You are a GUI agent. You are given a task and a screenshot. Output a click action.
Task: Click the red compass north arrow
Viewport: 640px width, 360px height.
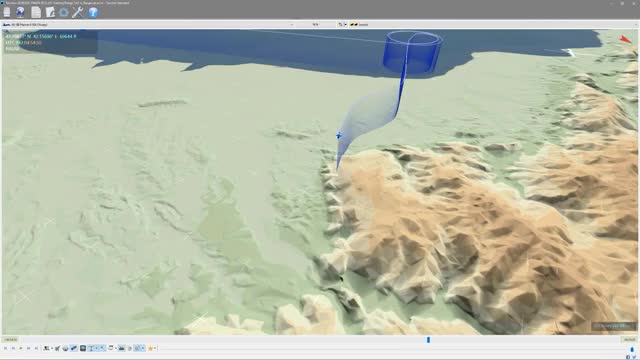[625, 39]
